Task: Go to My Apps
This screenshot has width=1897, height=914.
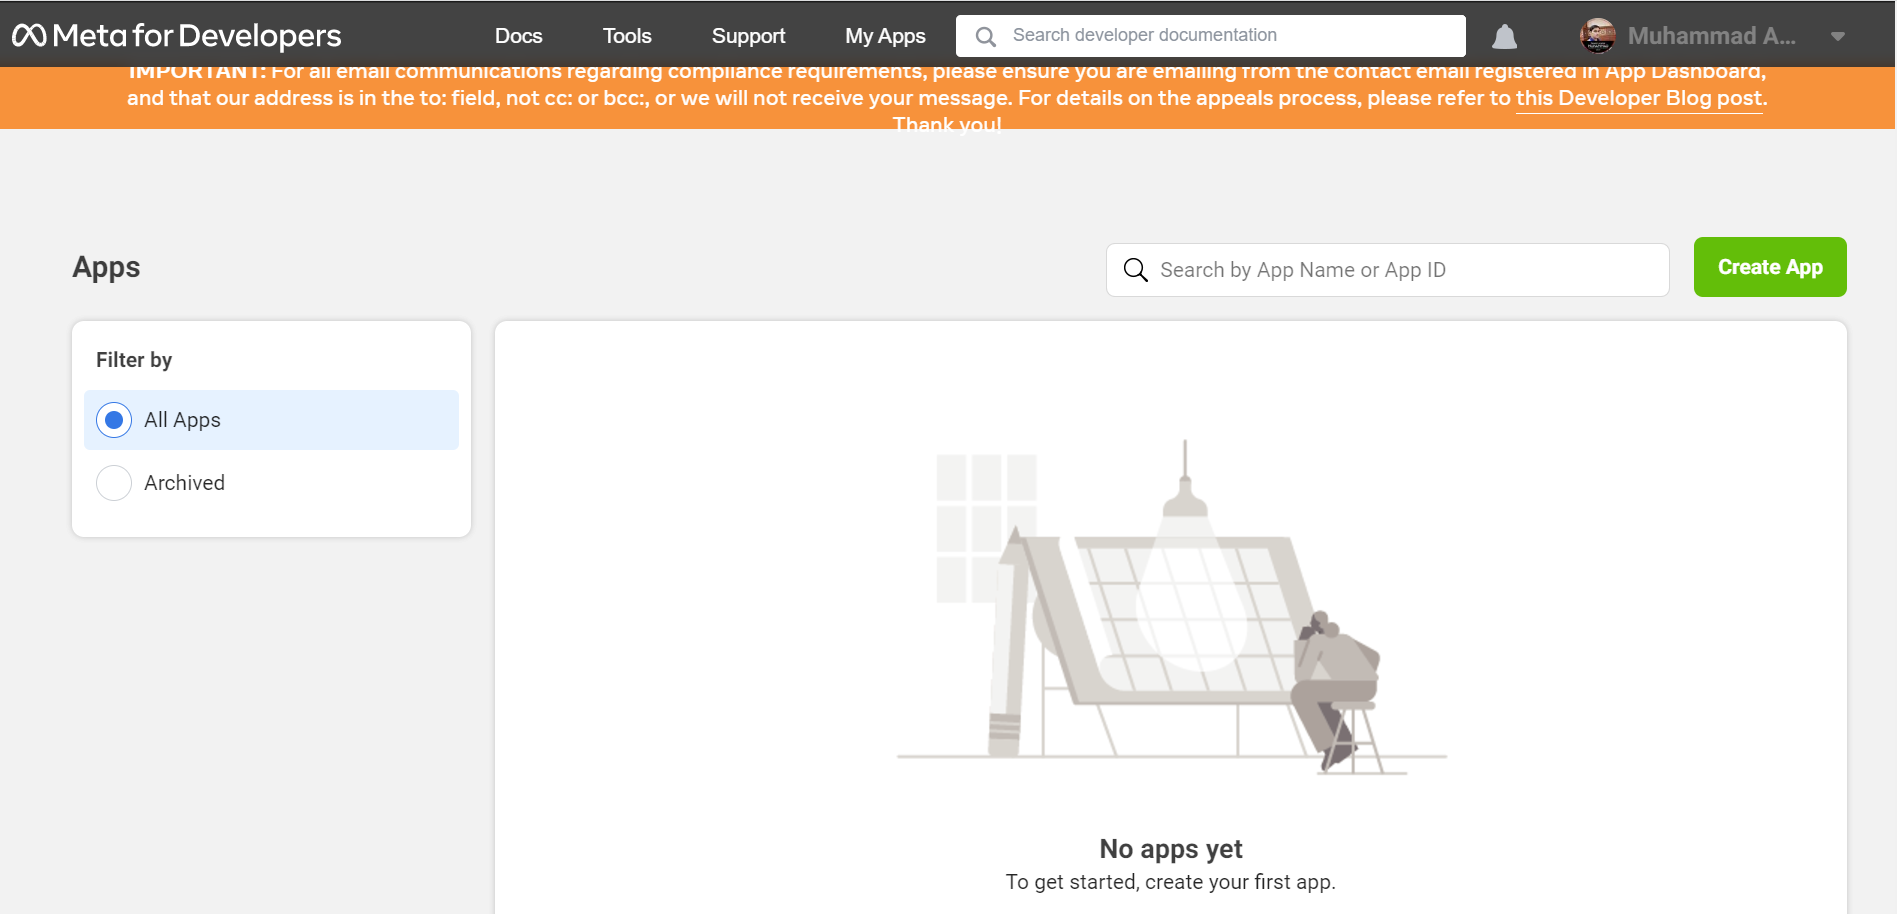Action: (x=885, y=36)
